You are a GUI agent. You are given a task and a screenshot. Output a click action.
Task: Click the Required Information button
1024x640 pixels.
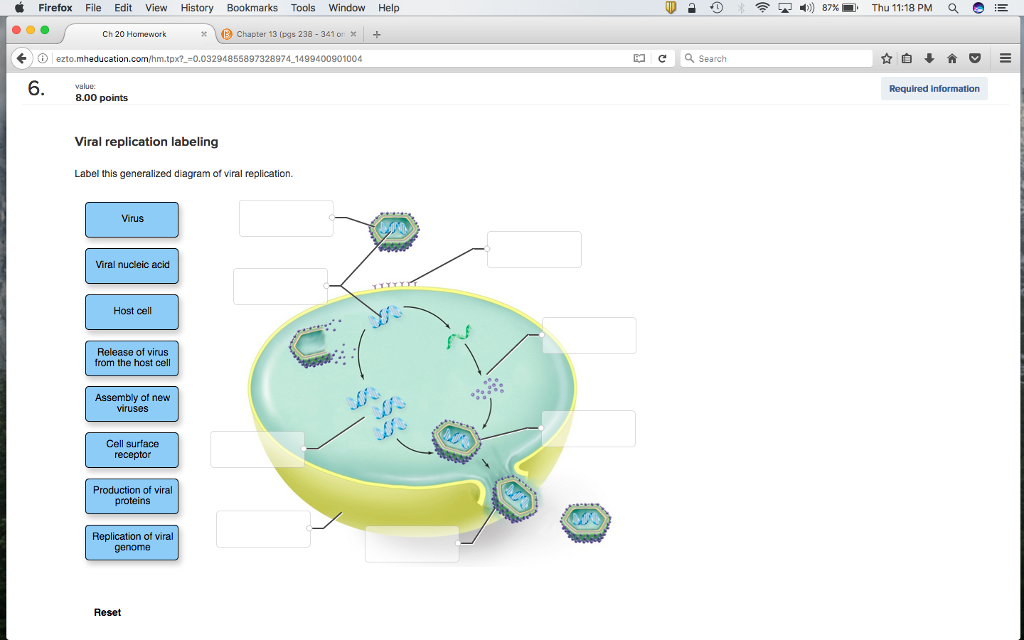point(933,88)
